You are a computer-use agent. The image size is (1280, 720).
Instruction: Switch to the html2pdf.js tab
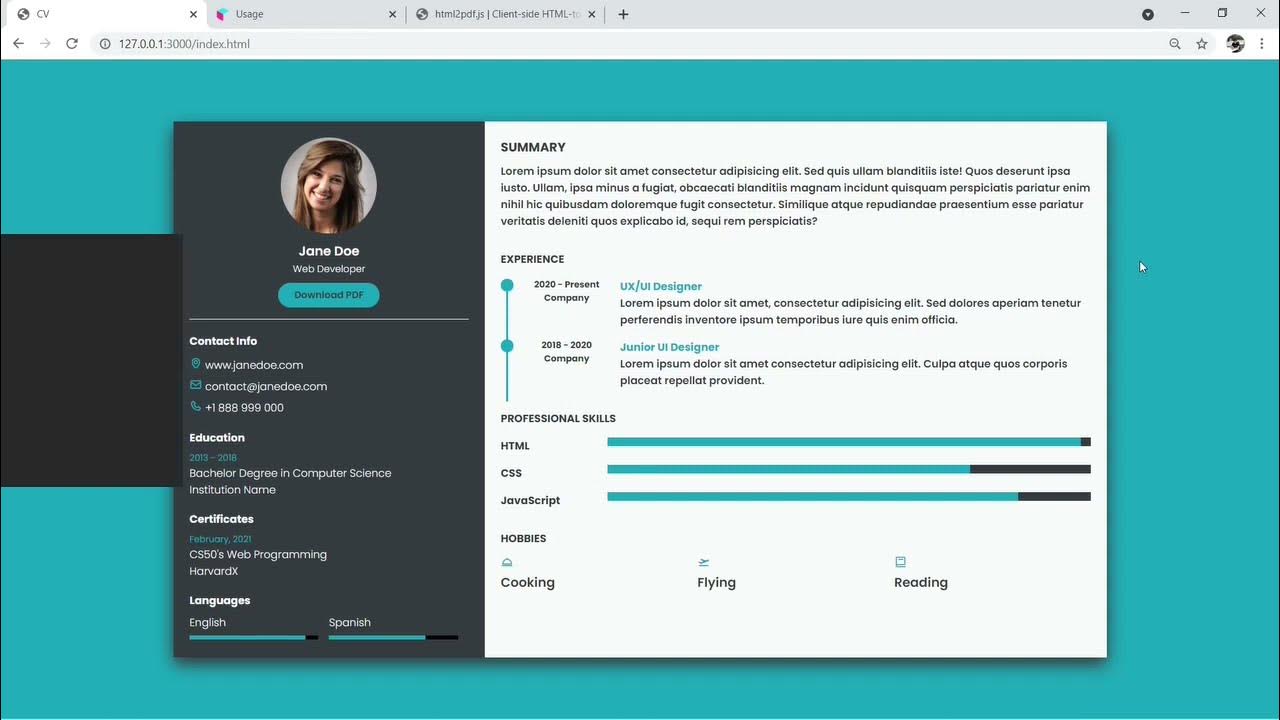(505, 14)
